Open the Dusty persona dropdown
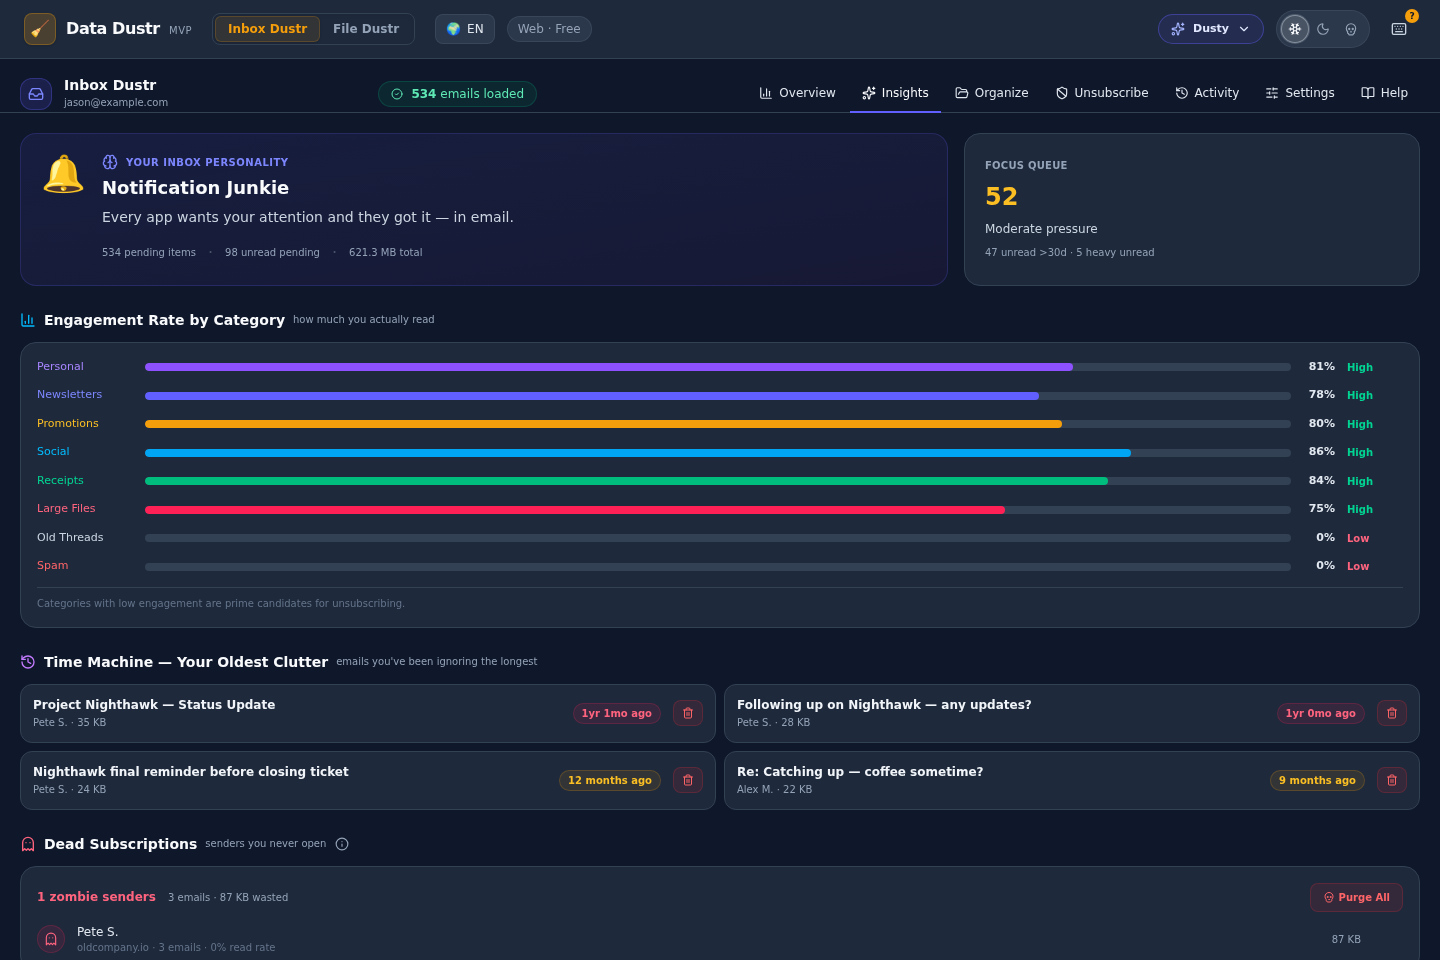Screen dimensions: 1440x960 [x=1211, y=29]
